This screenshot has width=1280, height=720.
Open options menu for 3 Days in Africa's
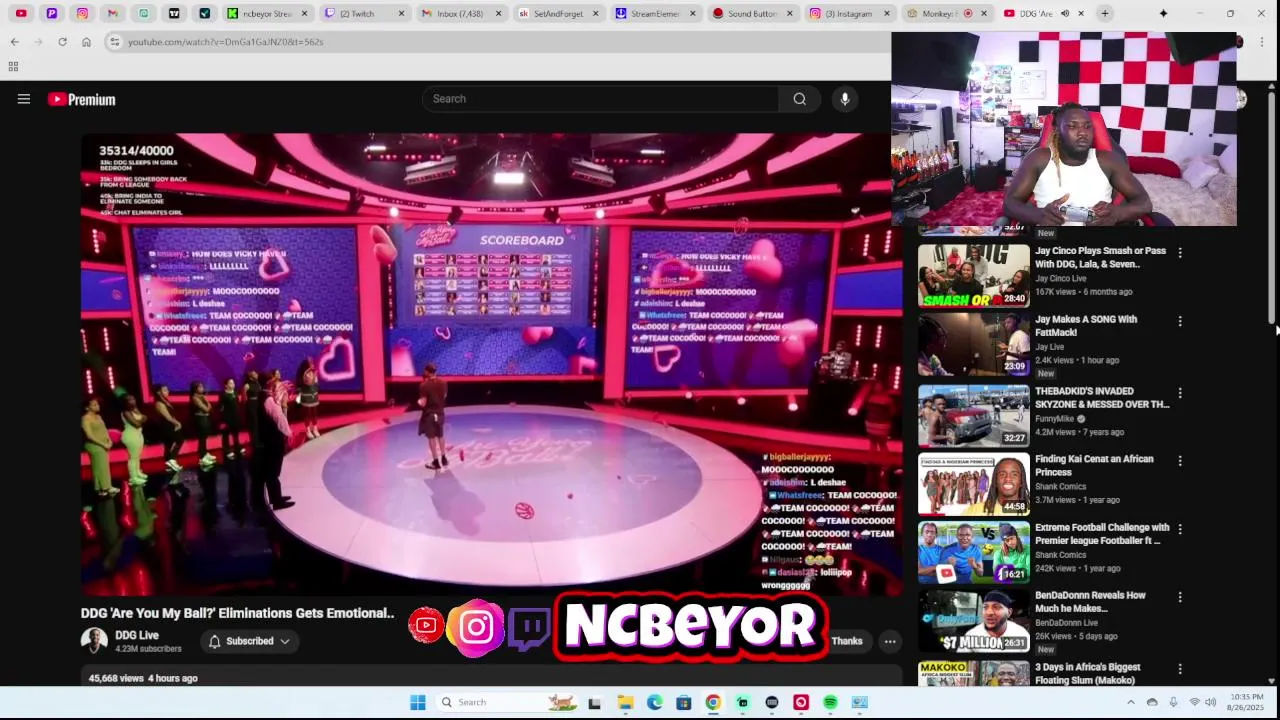click(x=1180, y=669)
